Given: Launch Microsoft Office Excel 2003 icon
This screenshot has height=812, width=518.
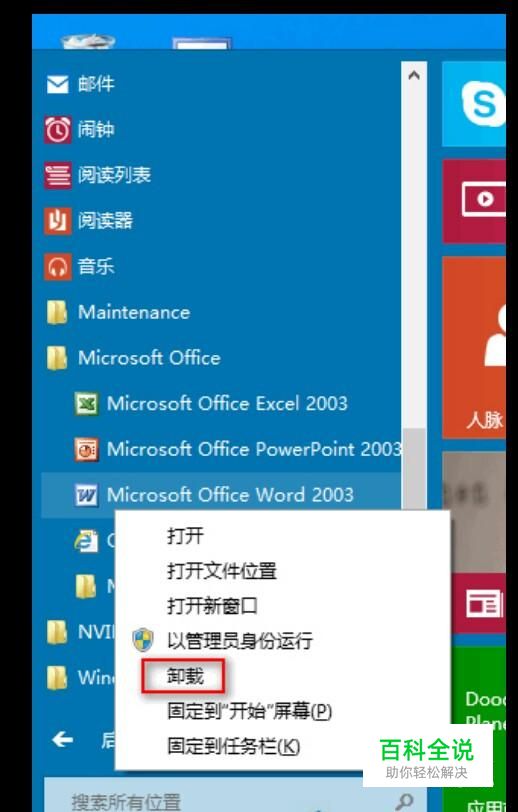Looking at the screenshot, I should point(86,403).
